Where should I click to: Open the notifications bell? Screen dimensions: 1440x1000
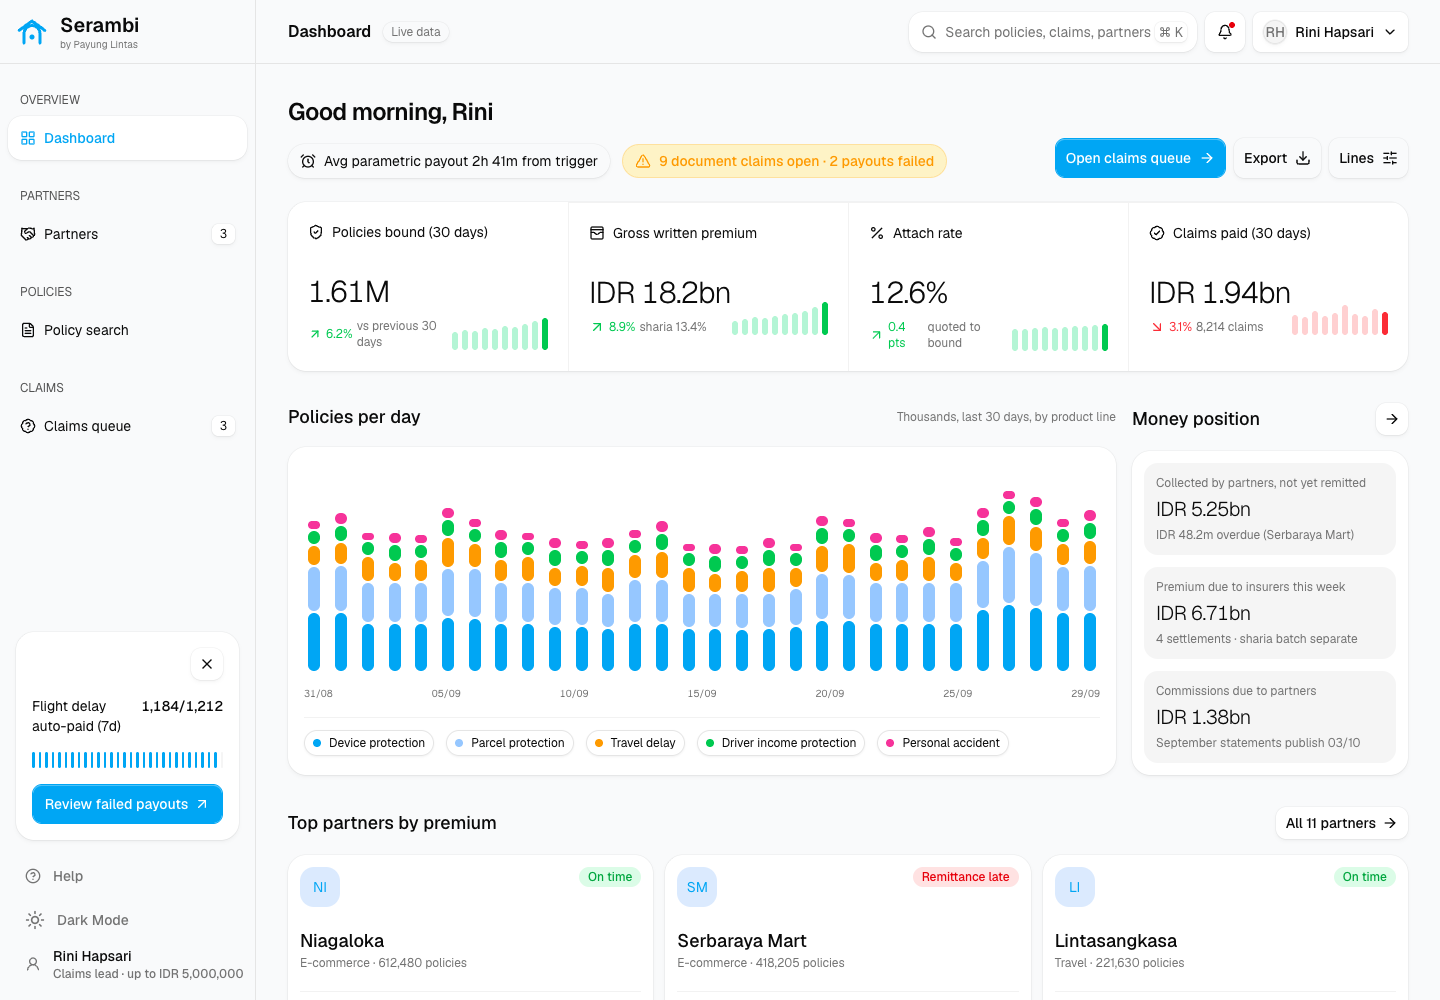click(x=1225, y=32)
